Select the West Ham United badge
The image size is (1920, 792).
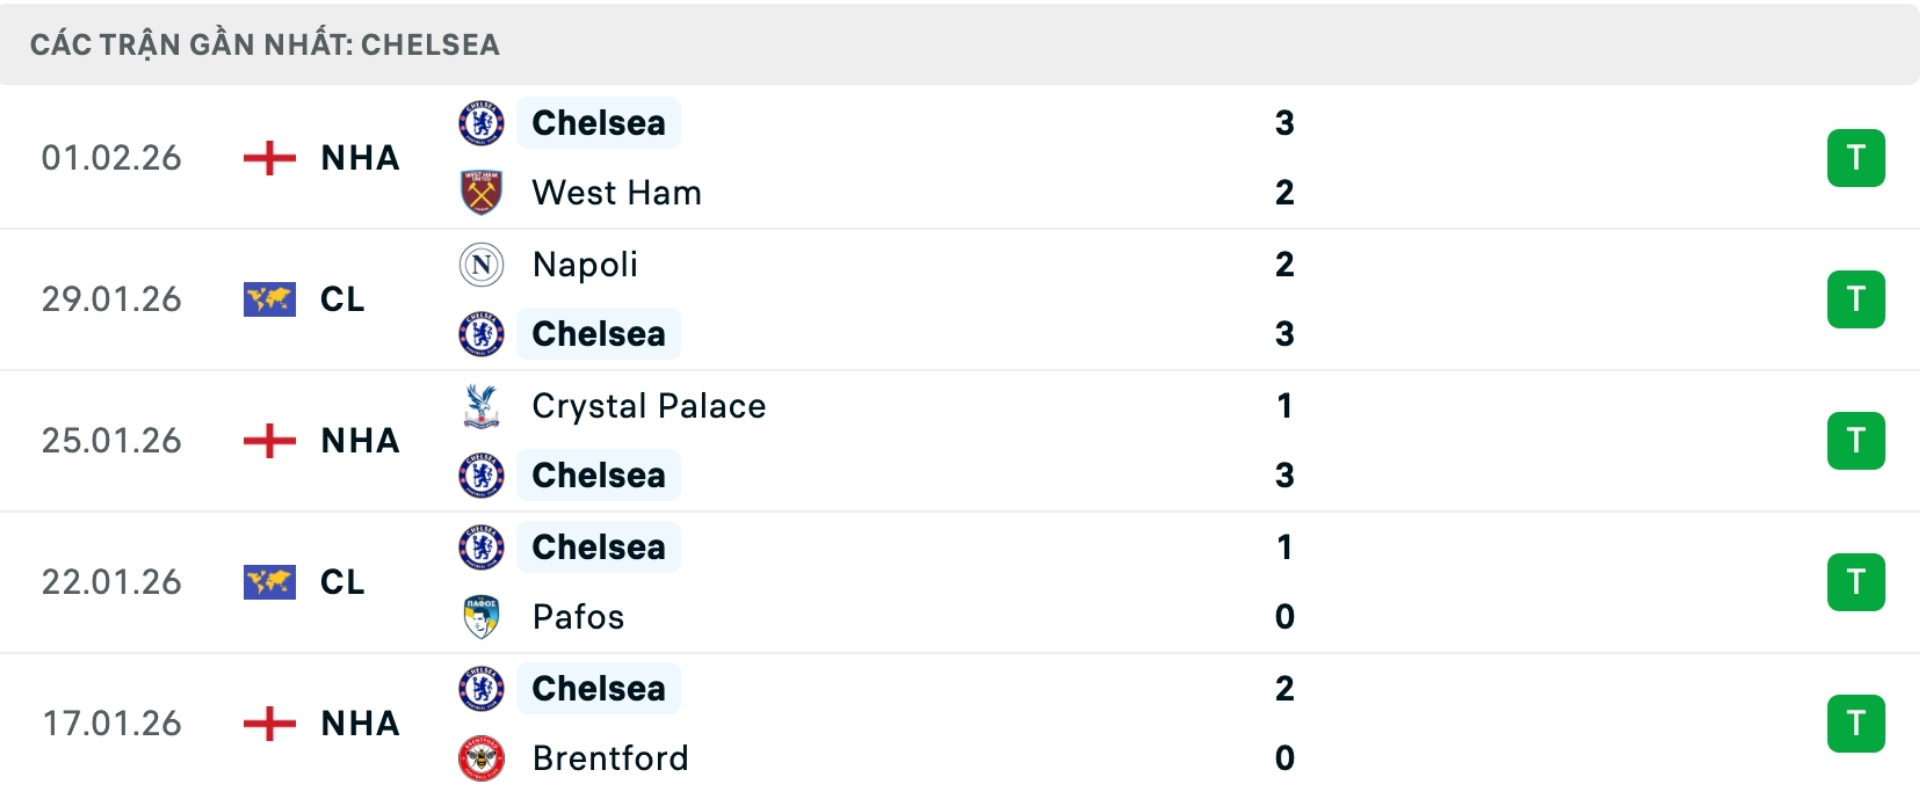tap(481, 192)
